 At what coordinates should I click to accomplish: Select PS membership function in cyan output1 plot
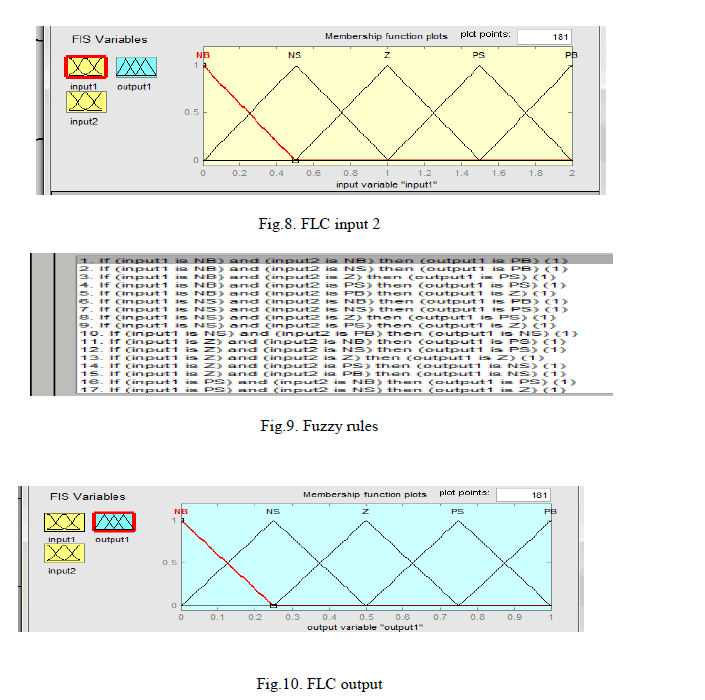tap(457, 511)
